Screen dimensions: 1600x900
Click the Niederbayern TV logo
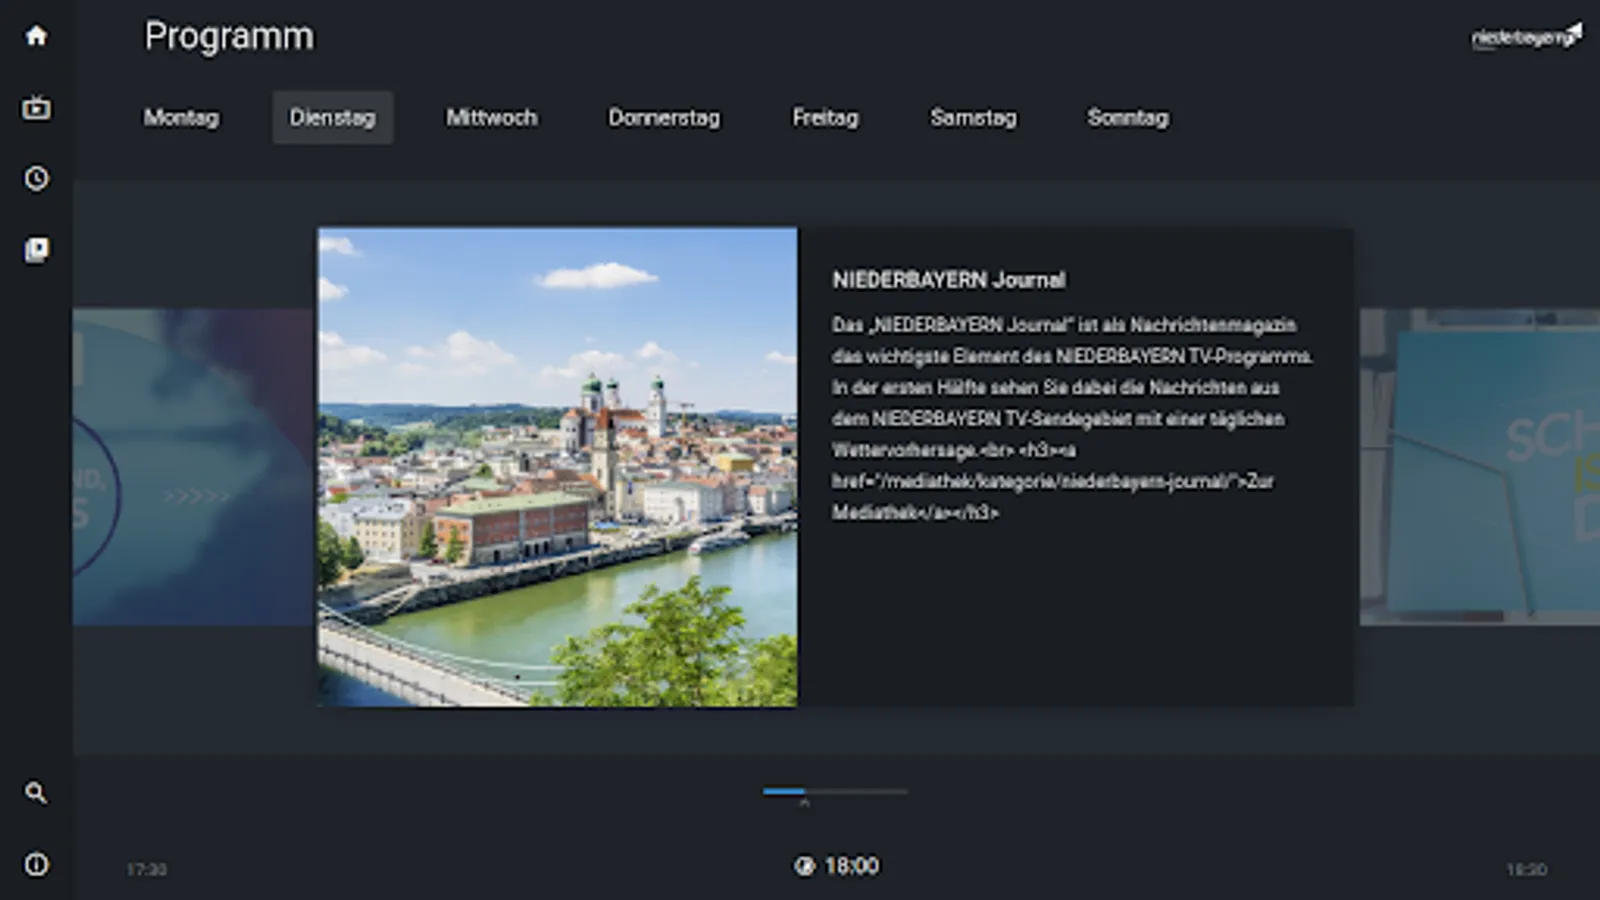(x=1526, y=36)
